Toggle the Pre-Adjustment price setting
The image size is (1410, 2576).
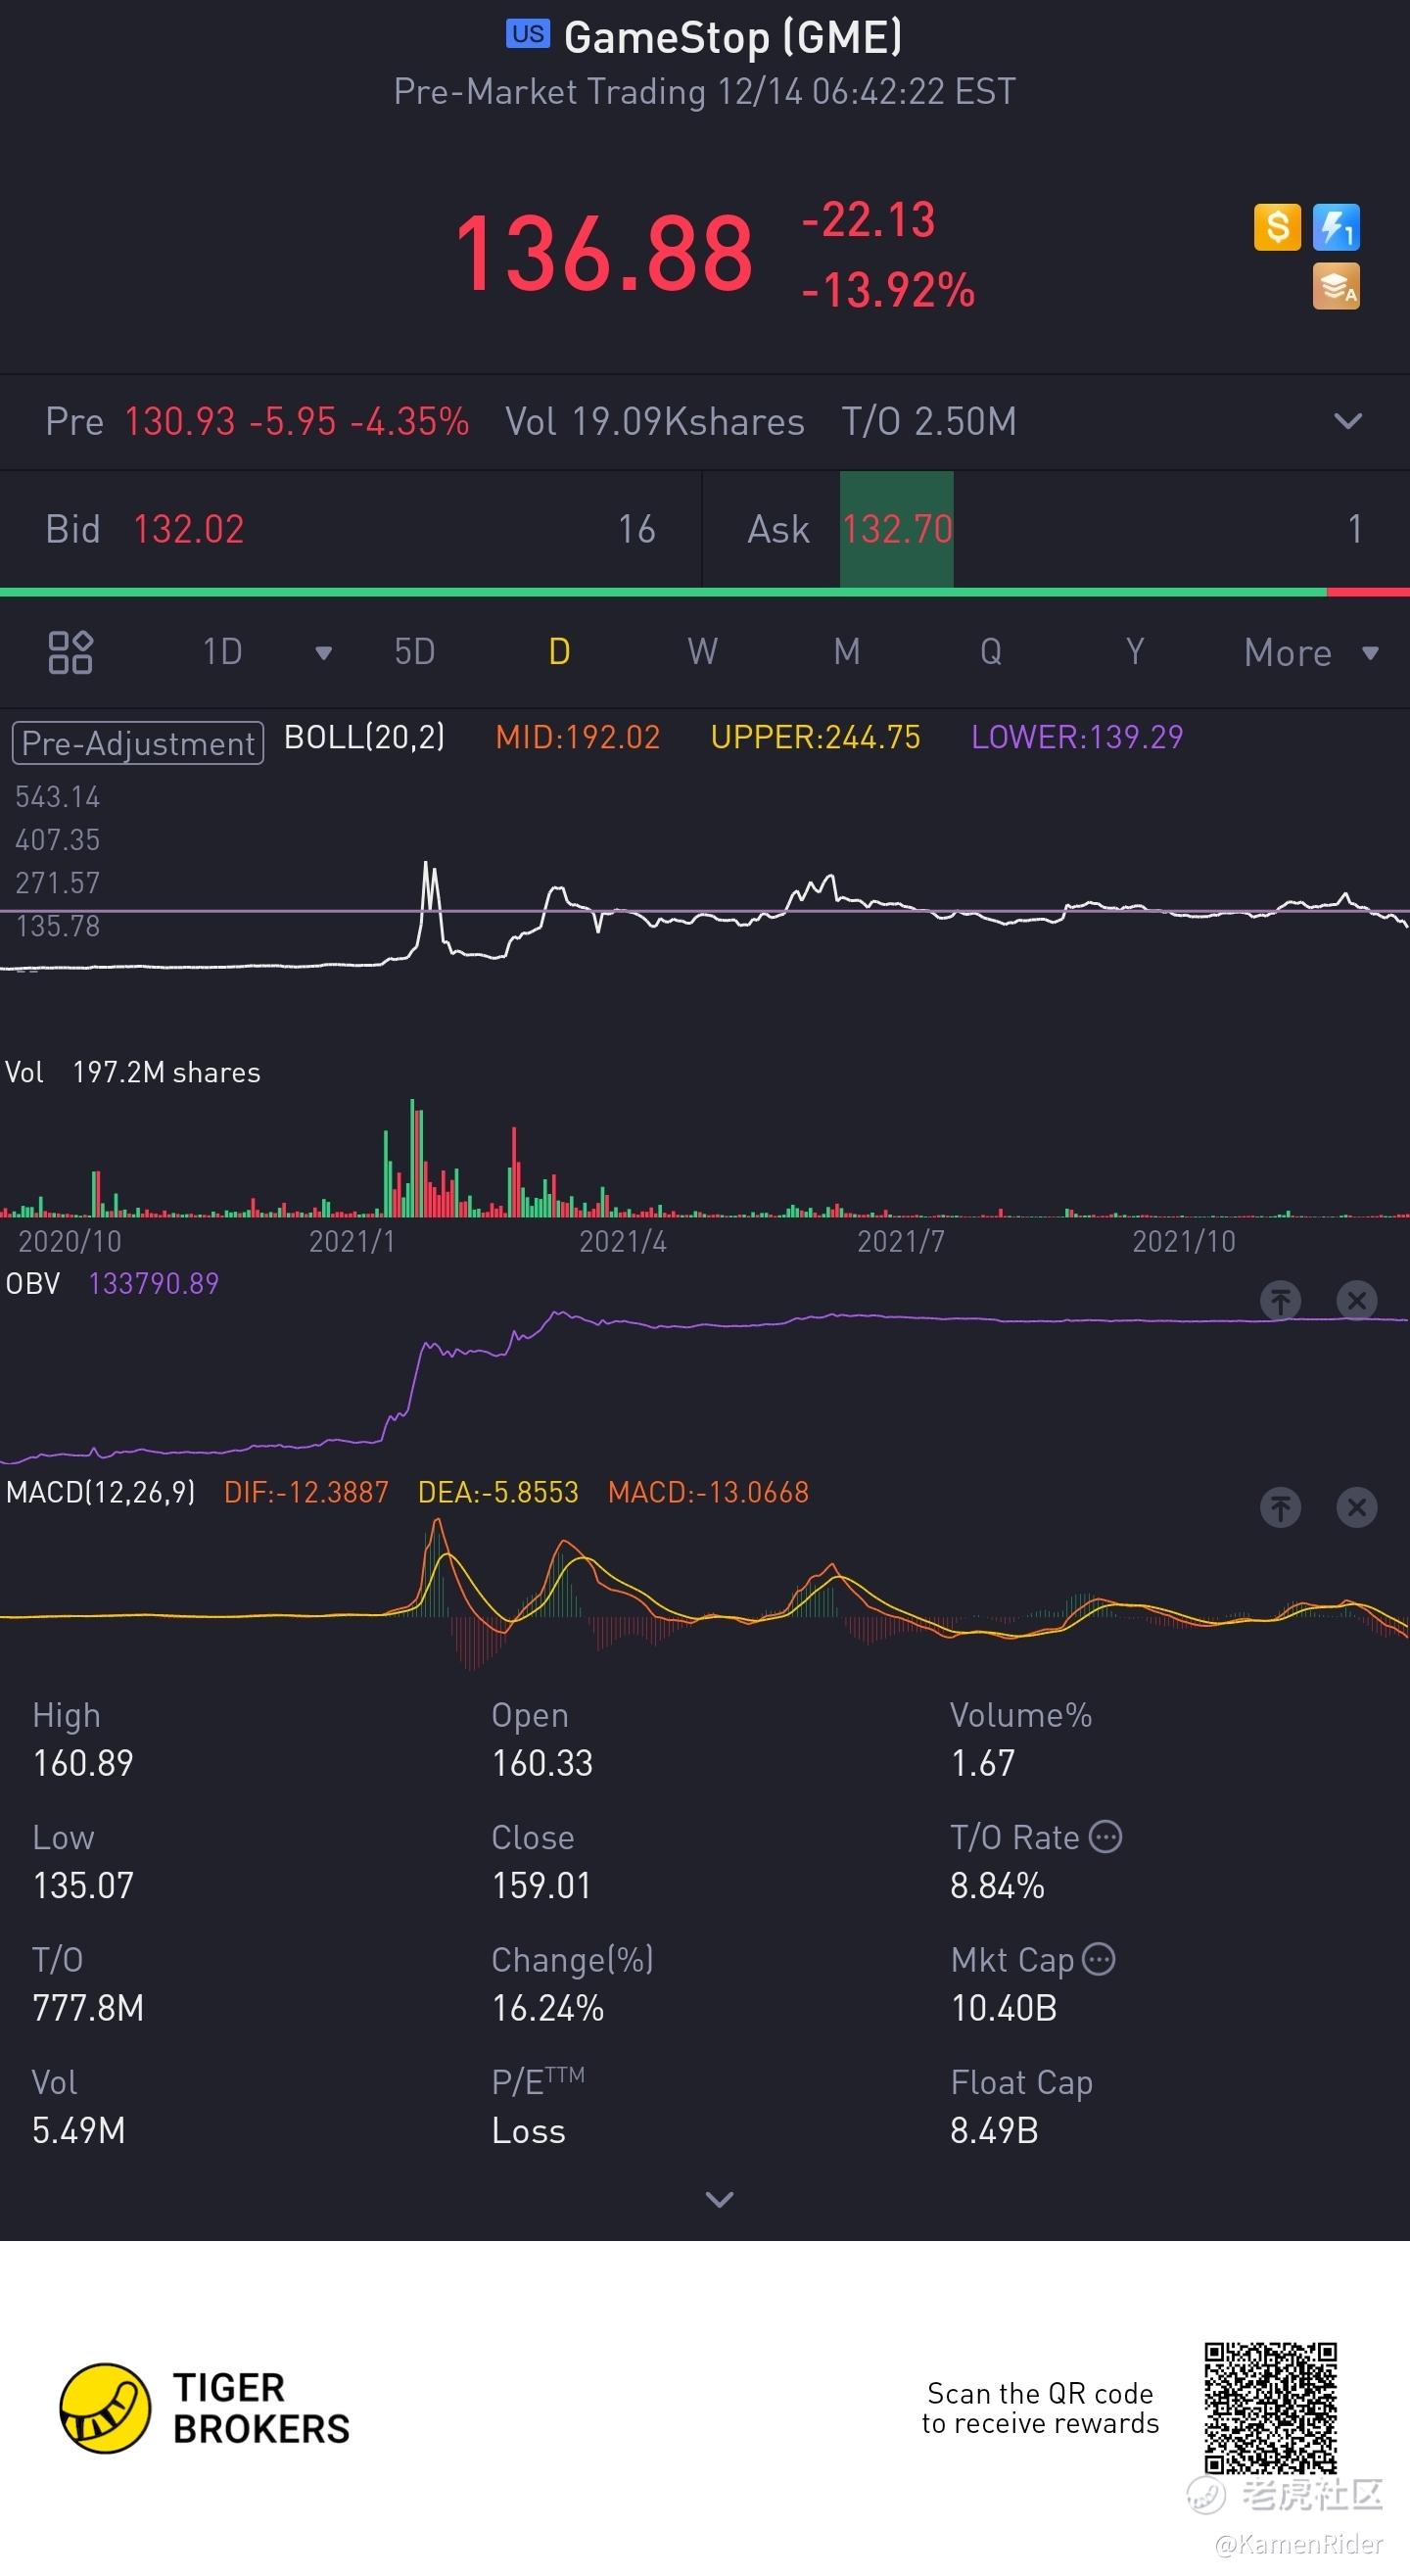point(138,743)
